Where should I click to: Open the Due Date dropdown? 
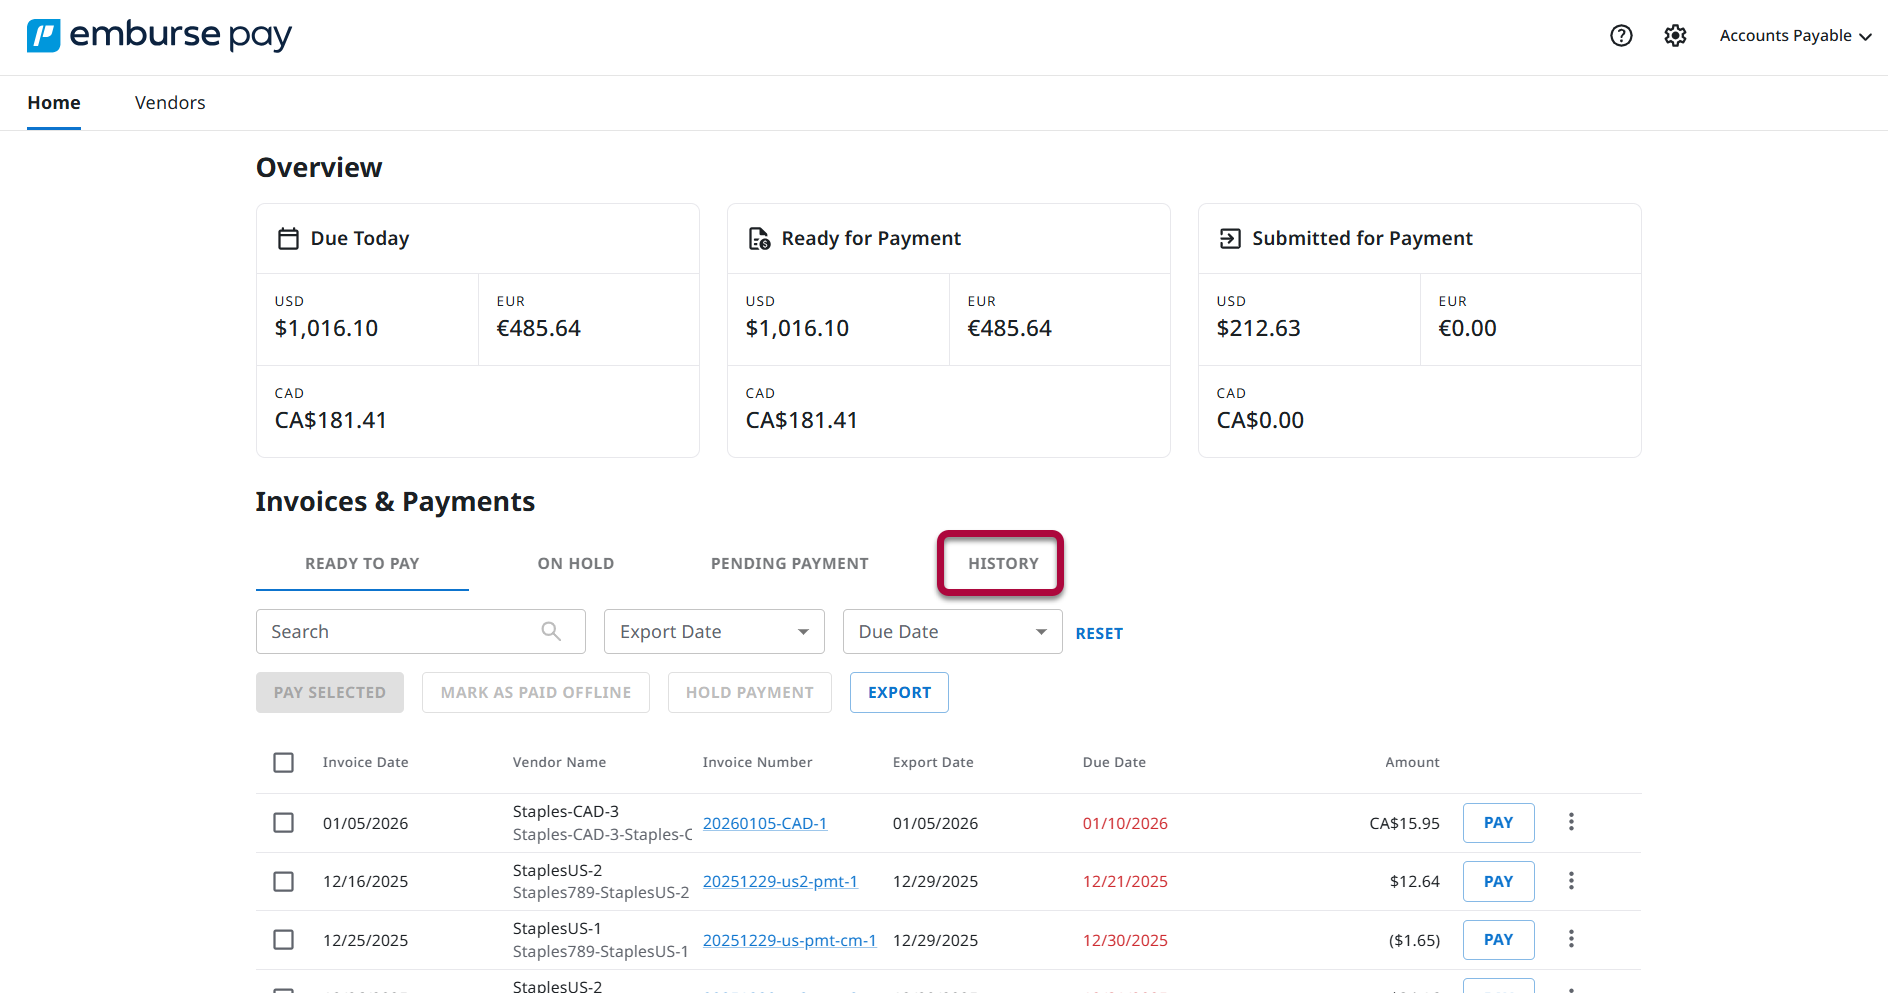pyautogui.click(x=951, y=631)
